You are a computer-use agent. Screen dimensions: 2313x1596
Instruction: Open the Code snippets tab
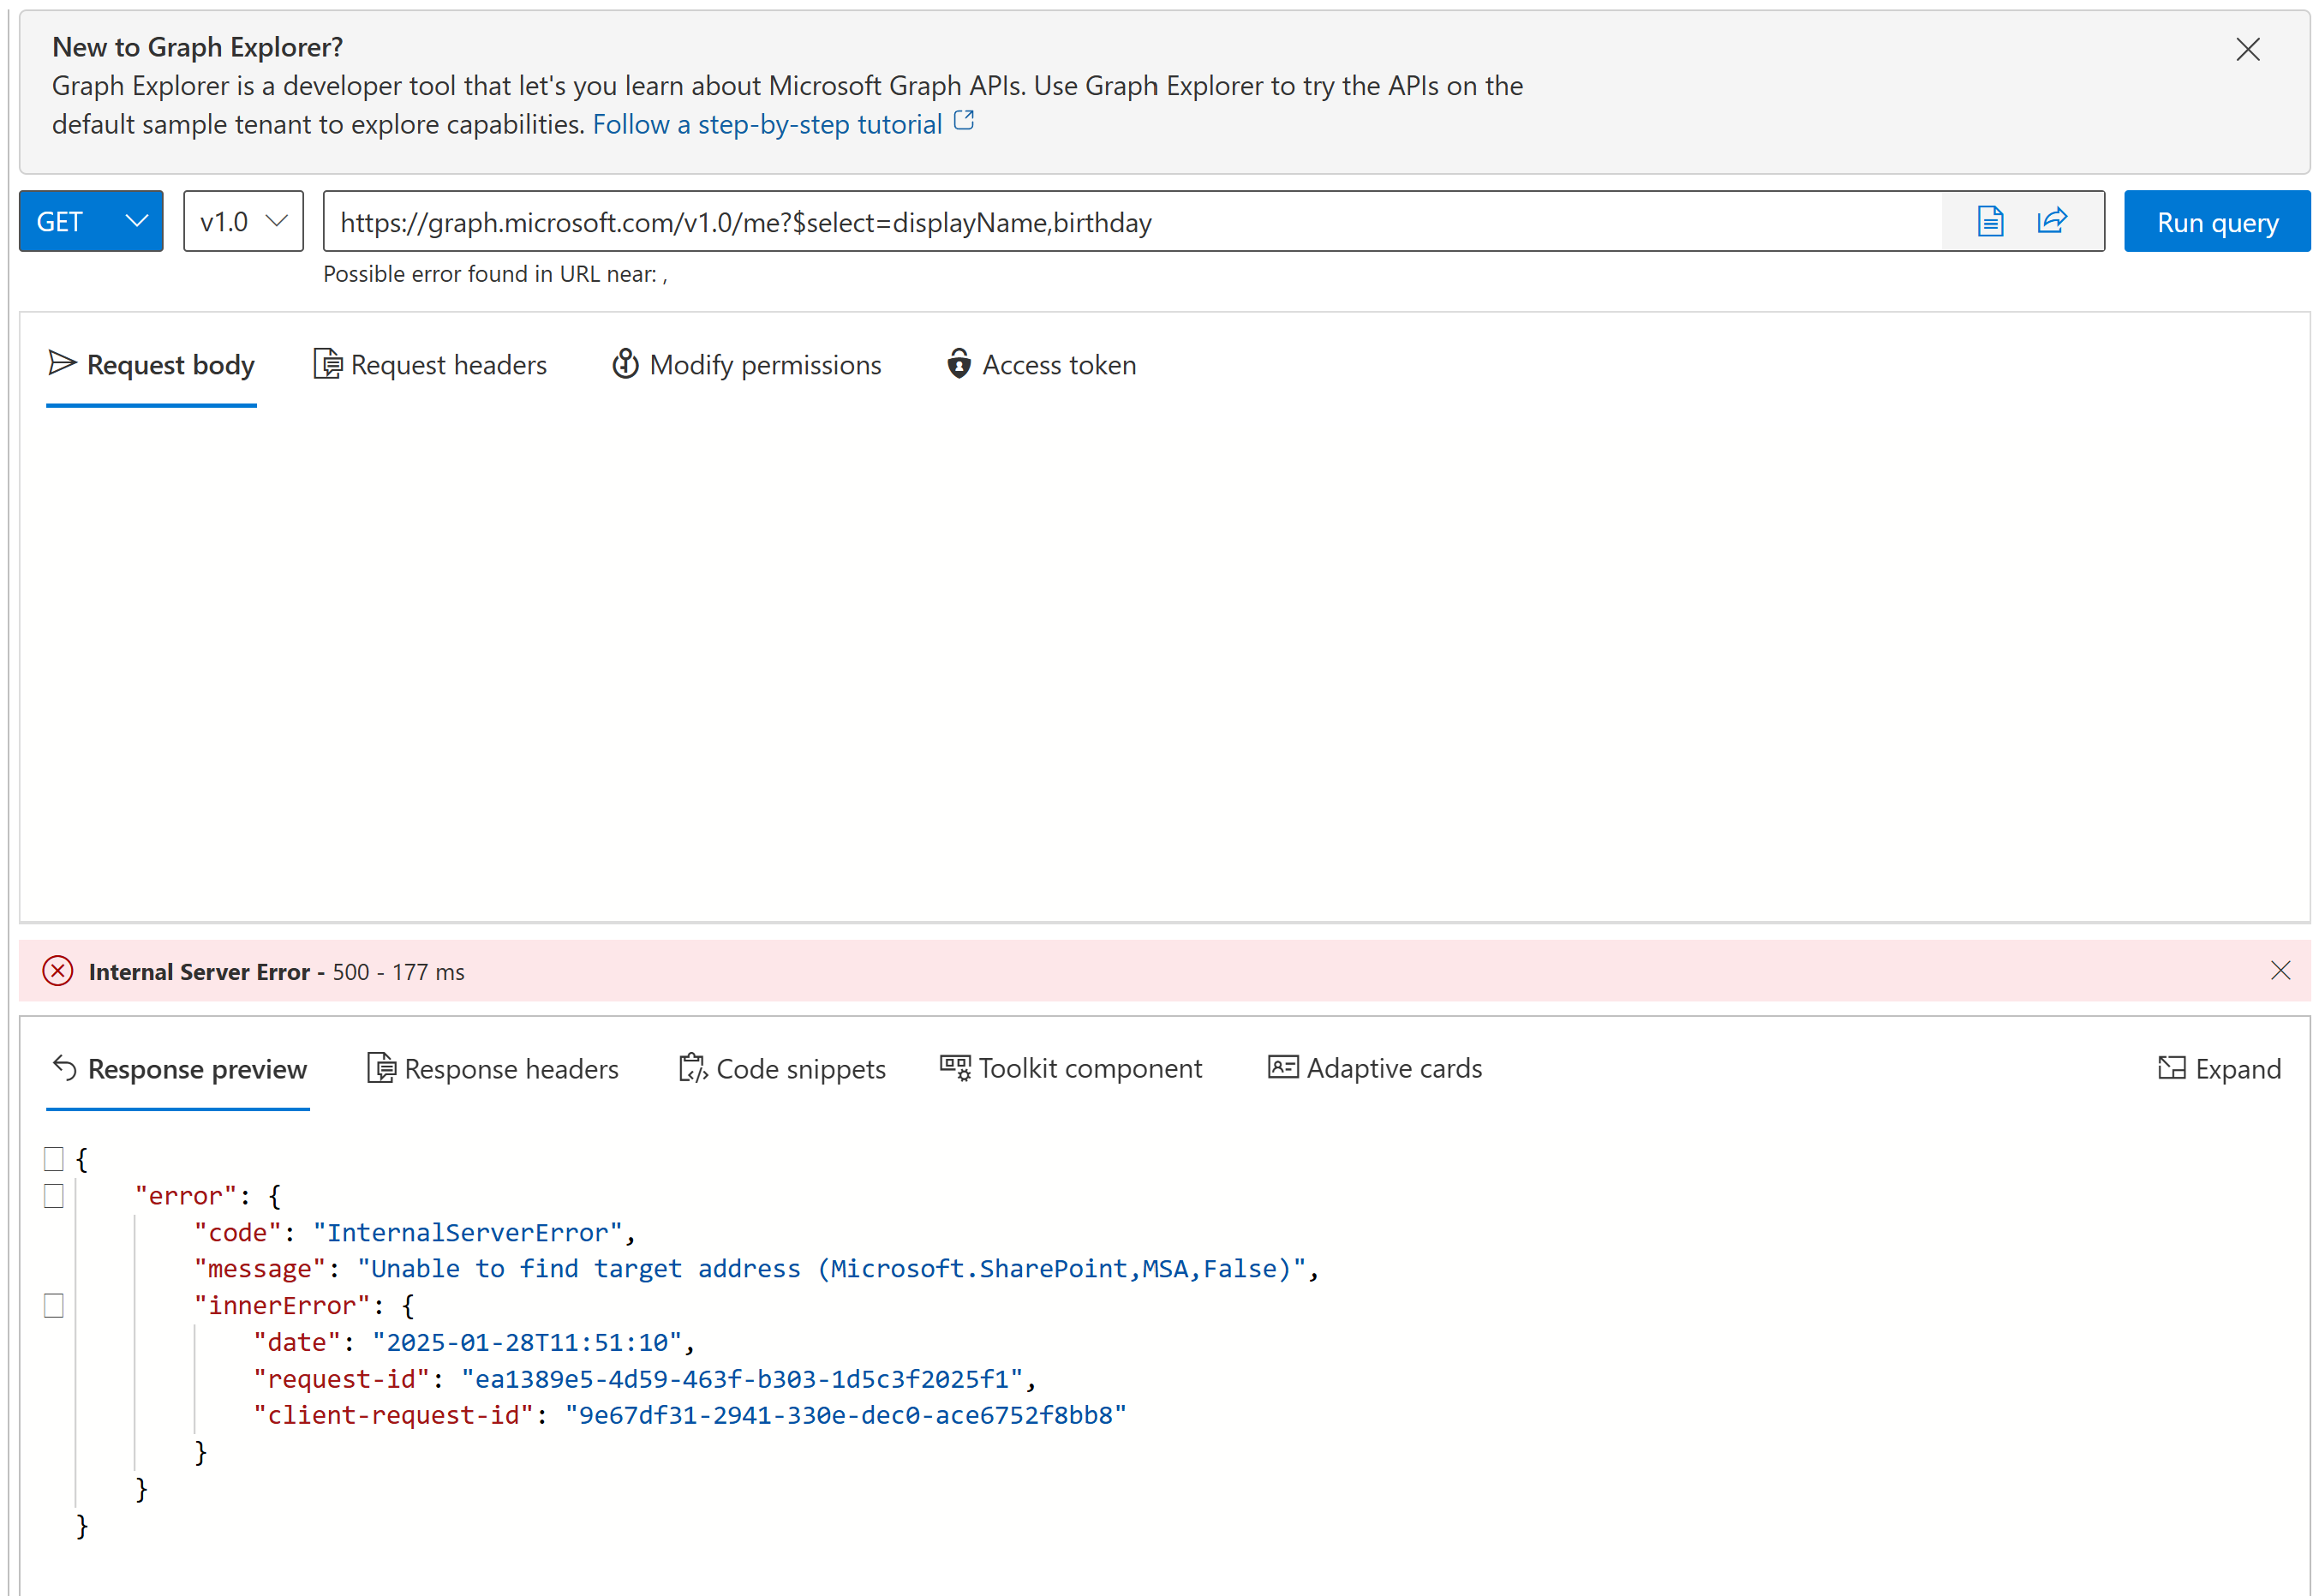coord(782,1069)
